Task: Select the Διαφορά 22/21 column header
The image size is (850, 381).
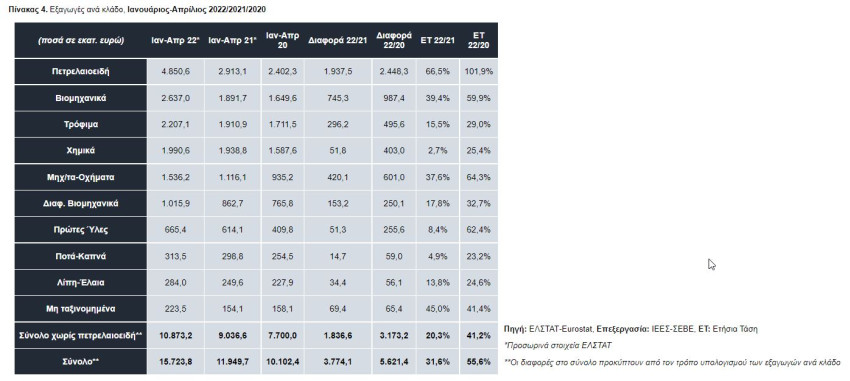Action: [x=338, y=41]
